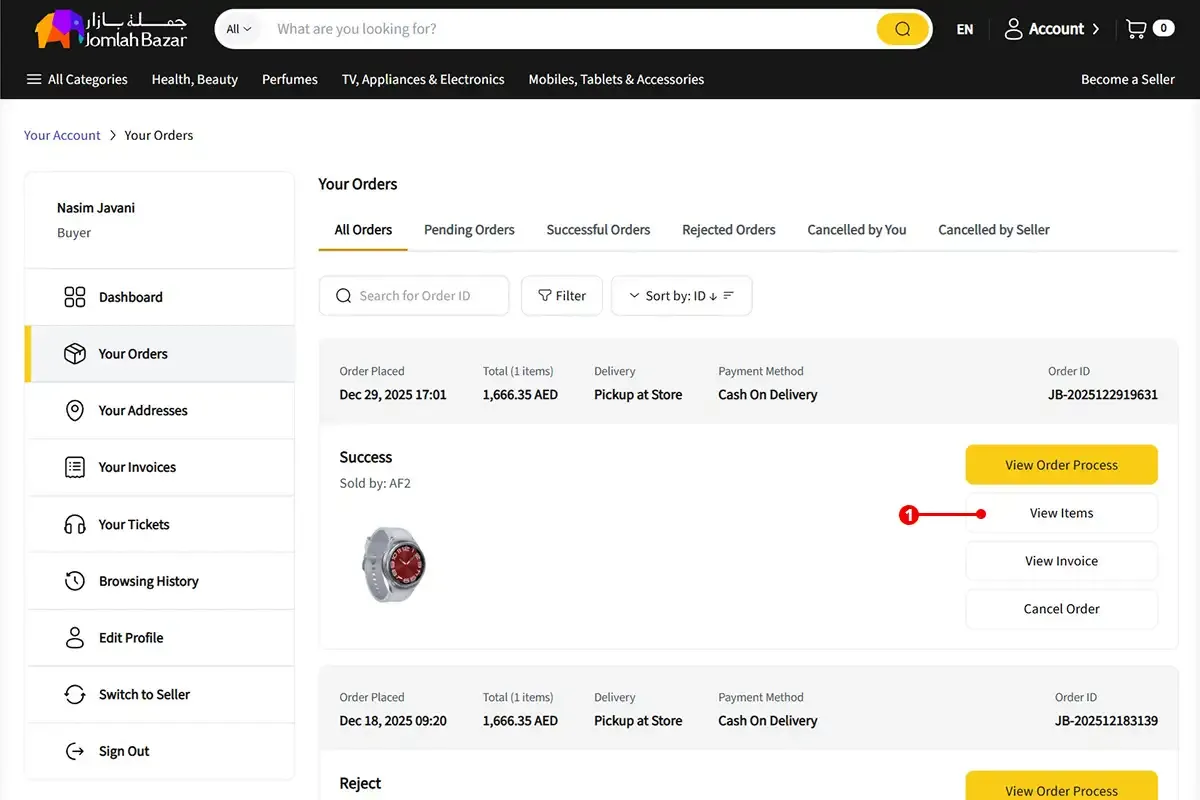
Task: Click the yellow search magnifier button
Action: (902, 29)
